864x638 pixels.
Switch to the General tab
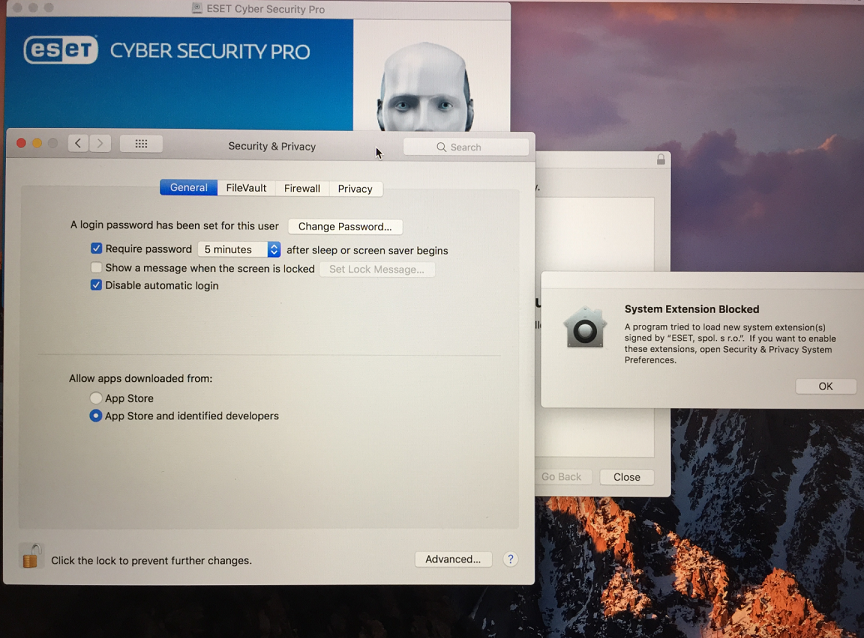[x=188, y=188]
